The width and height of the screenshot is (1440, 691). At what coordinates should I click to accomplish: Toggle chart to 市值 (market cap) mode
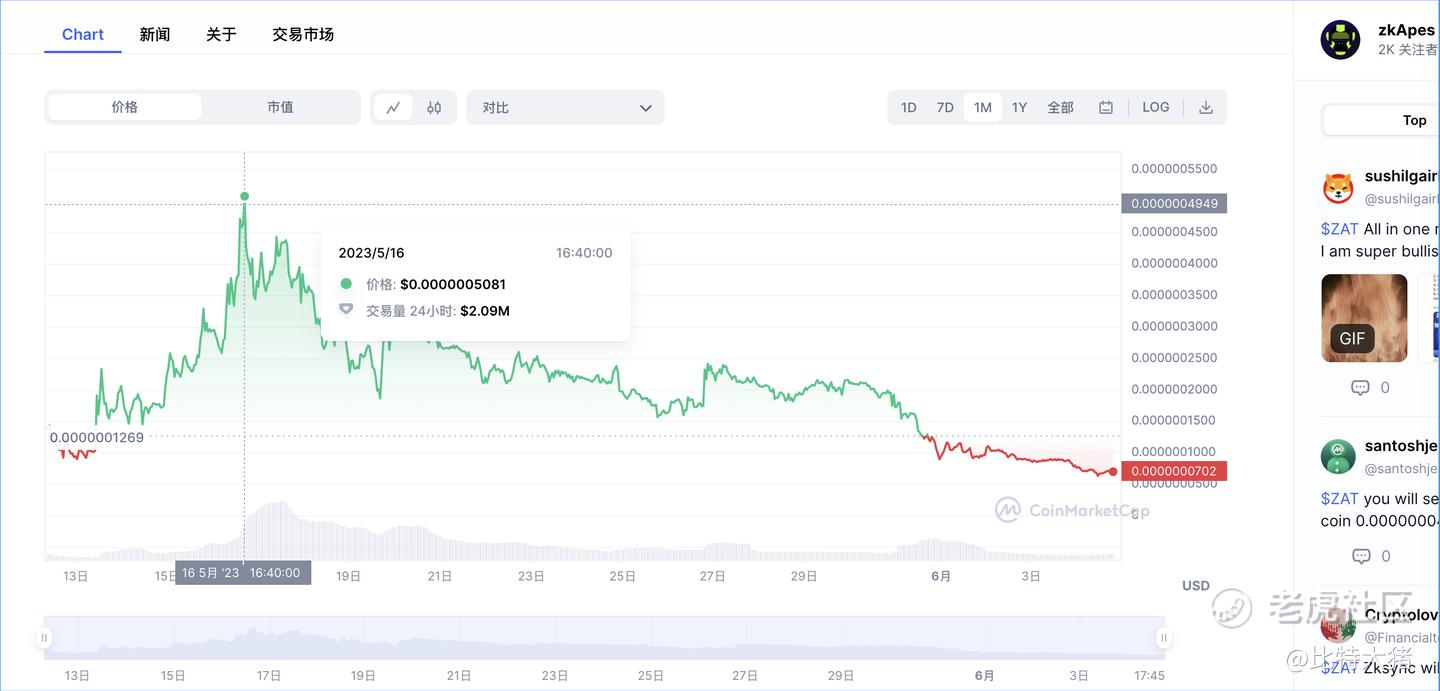280,108
